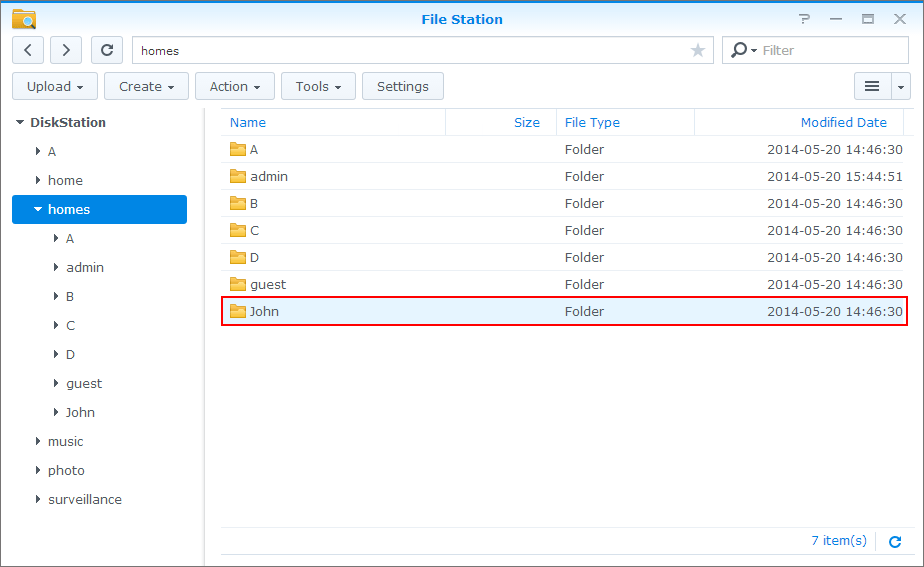Image resolution: width=924 pixels, height=567 pixels.
Task: Bookmark homes with the star icon
Action: [x=698, y=51]
